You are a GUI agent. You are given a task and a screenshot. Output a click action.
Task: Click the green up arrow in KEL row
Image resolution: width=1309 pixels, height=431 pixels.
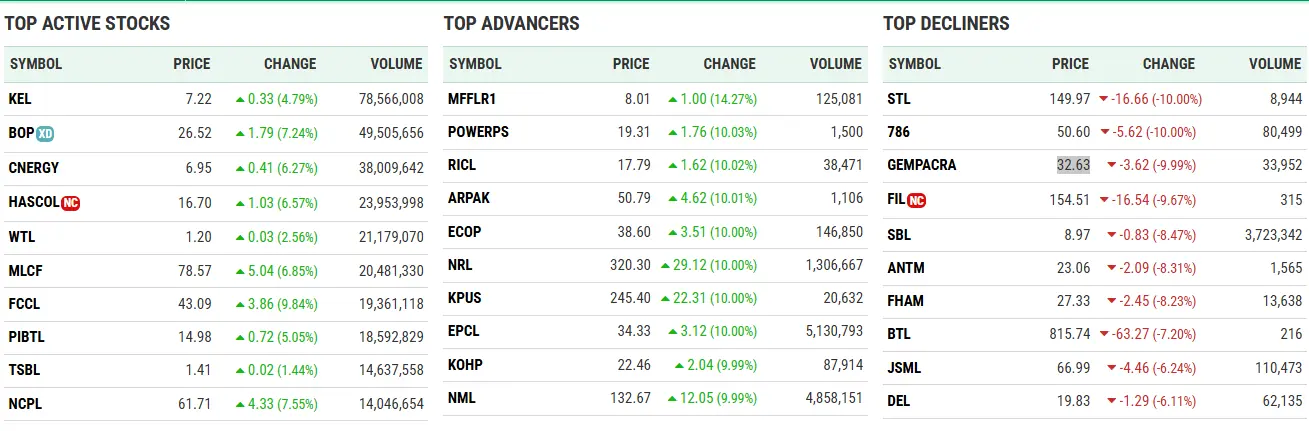tap(240, 99)
